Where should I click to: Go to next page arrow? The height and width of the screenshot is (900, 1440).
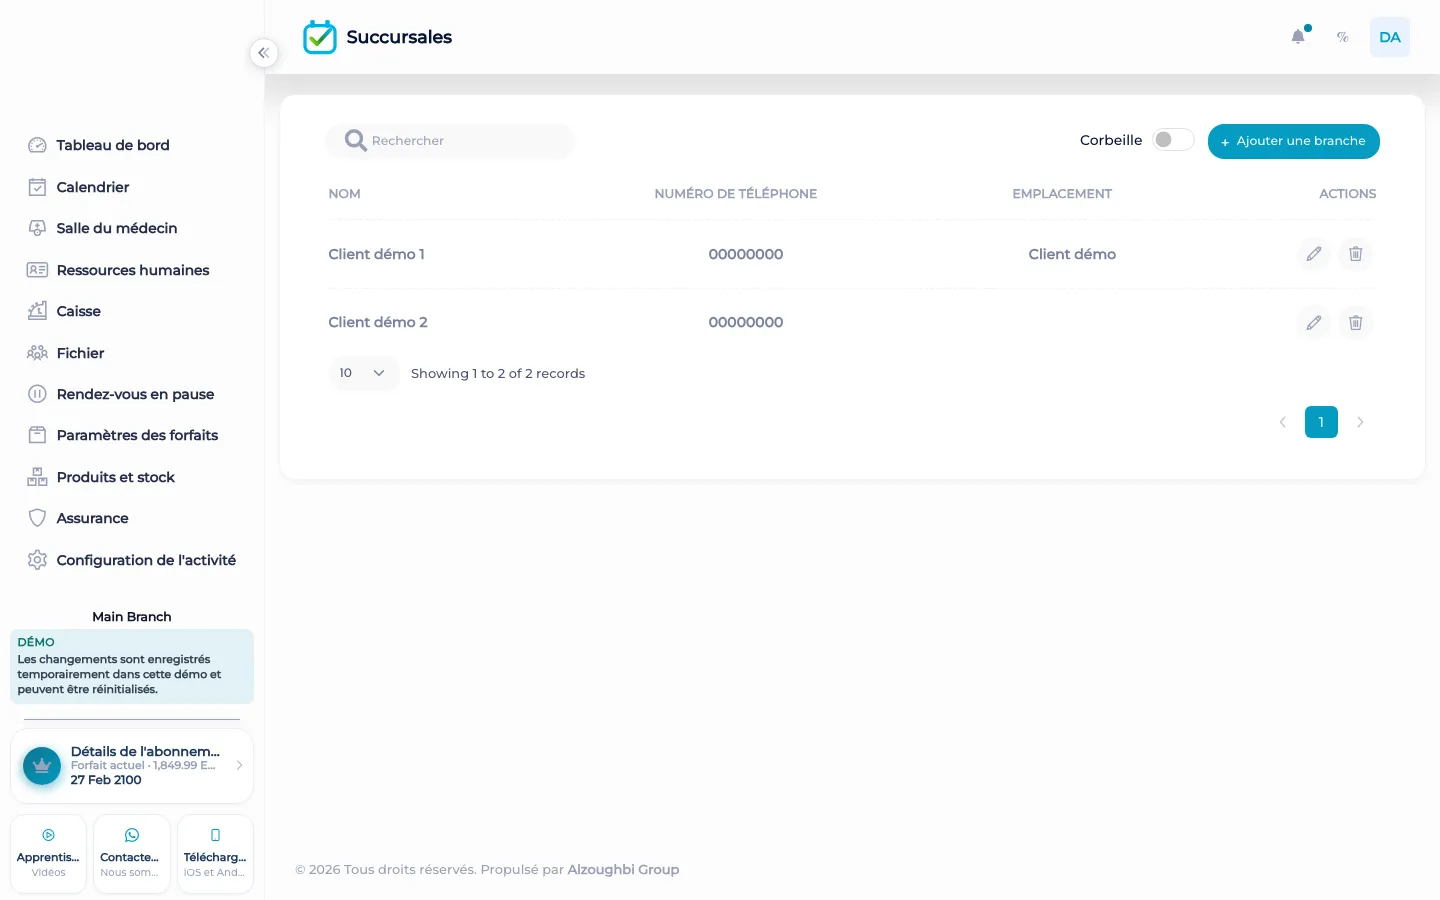pos(1360,422)
